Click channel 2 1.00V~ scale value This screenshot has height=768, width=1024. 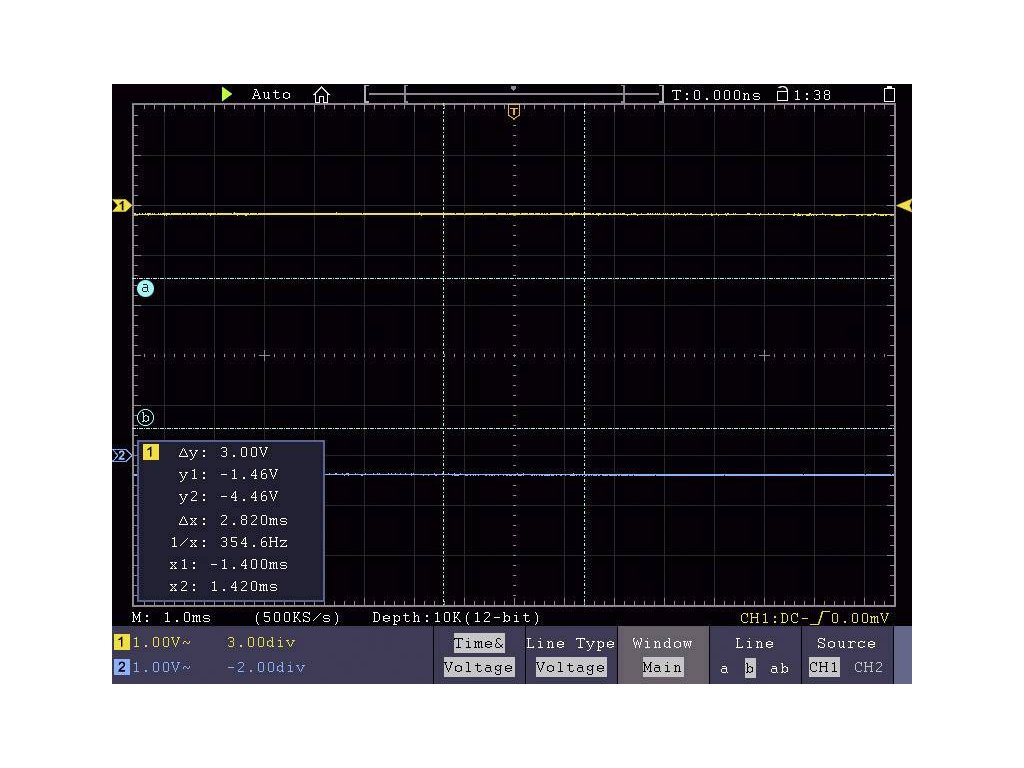click(x=162, y=667)
